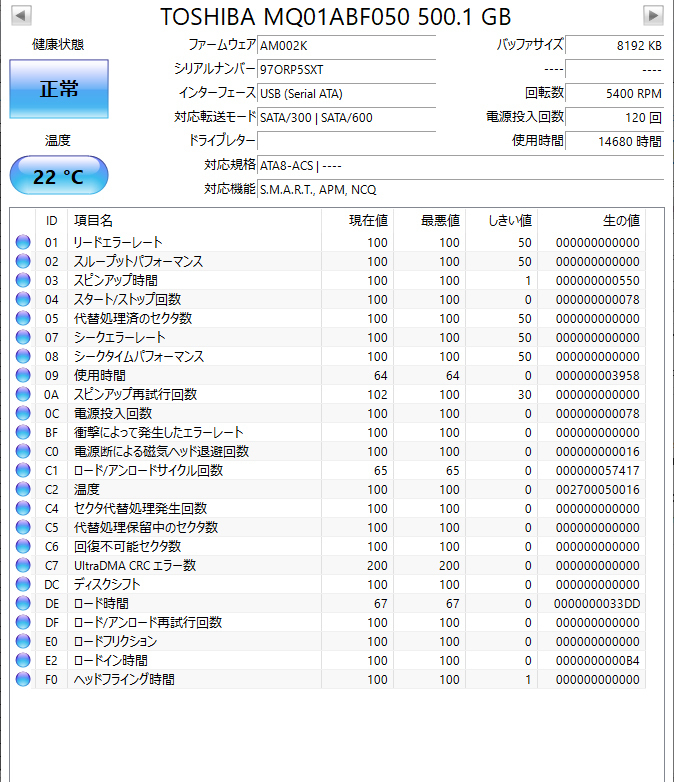Viewport: 674px width, 782px height.
Task: Click status icon for シークエラーレート row
Action: [23, 337]
